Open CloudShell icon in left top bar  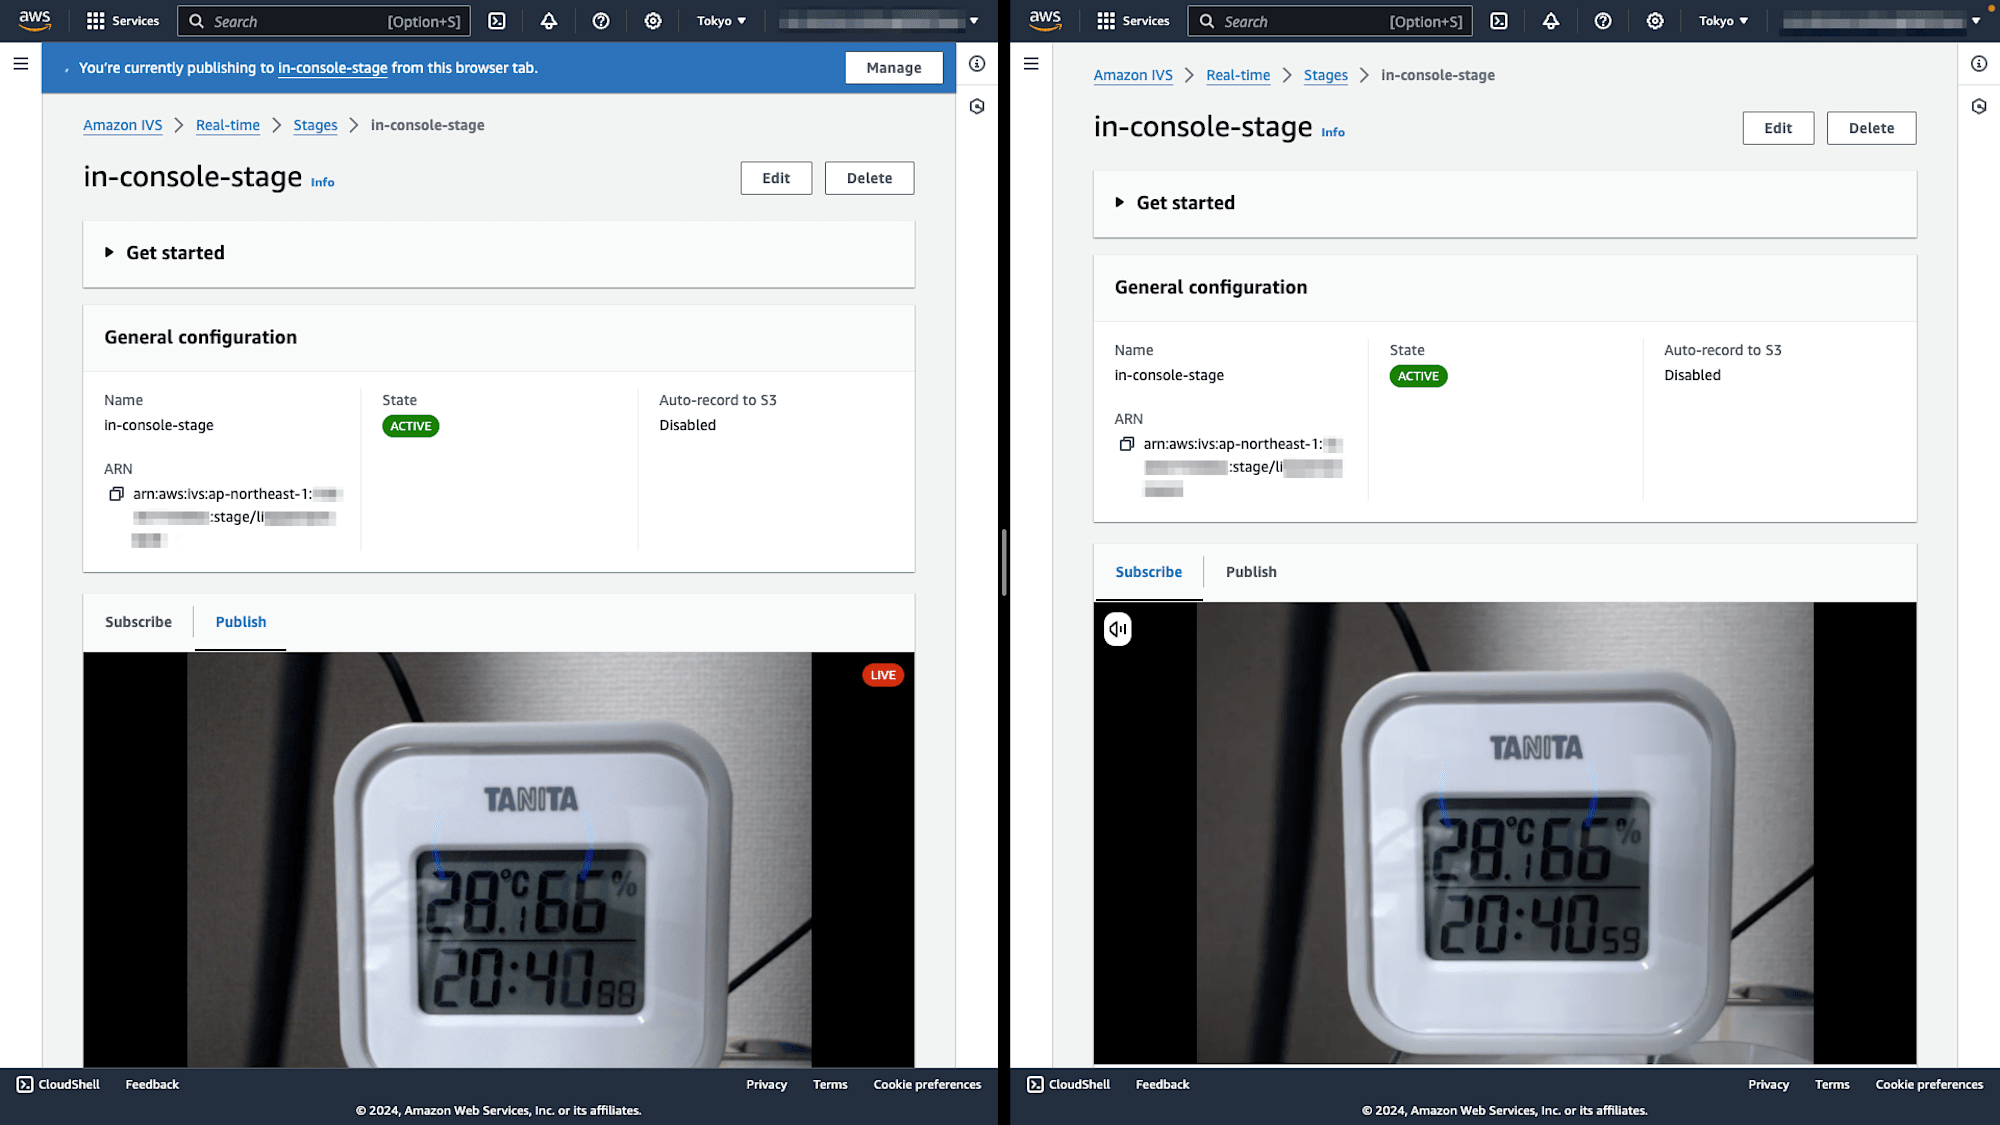(x=497, y=21)
